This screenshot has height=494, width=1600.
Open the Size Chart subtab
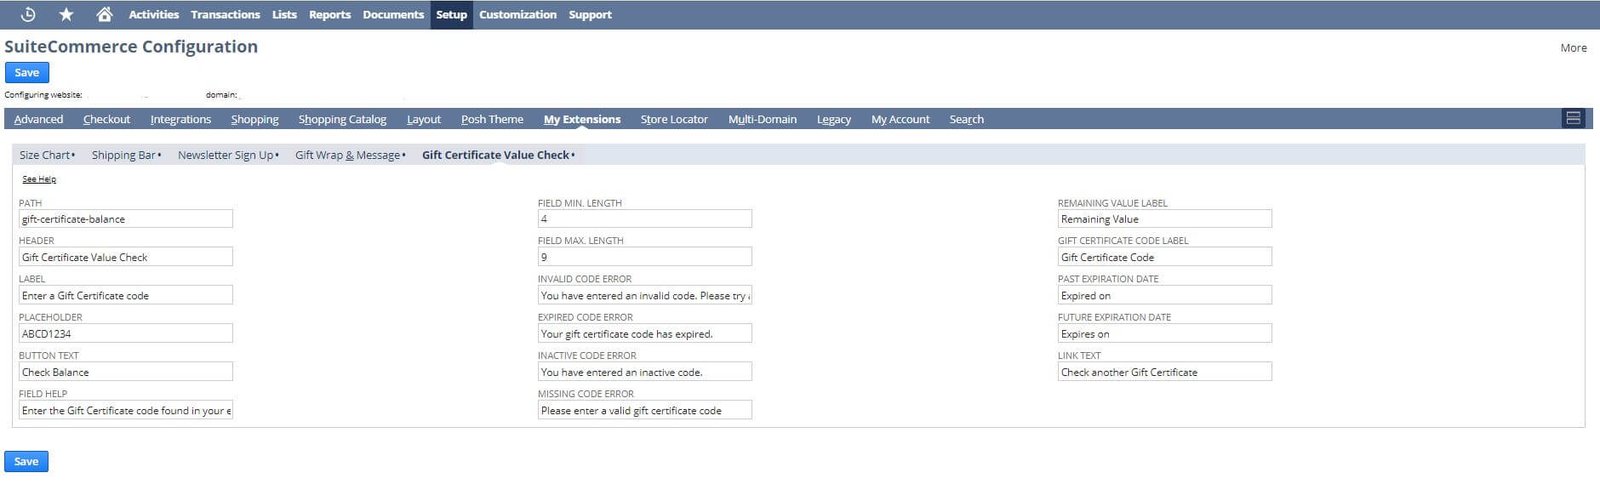(x=47, y=155)
